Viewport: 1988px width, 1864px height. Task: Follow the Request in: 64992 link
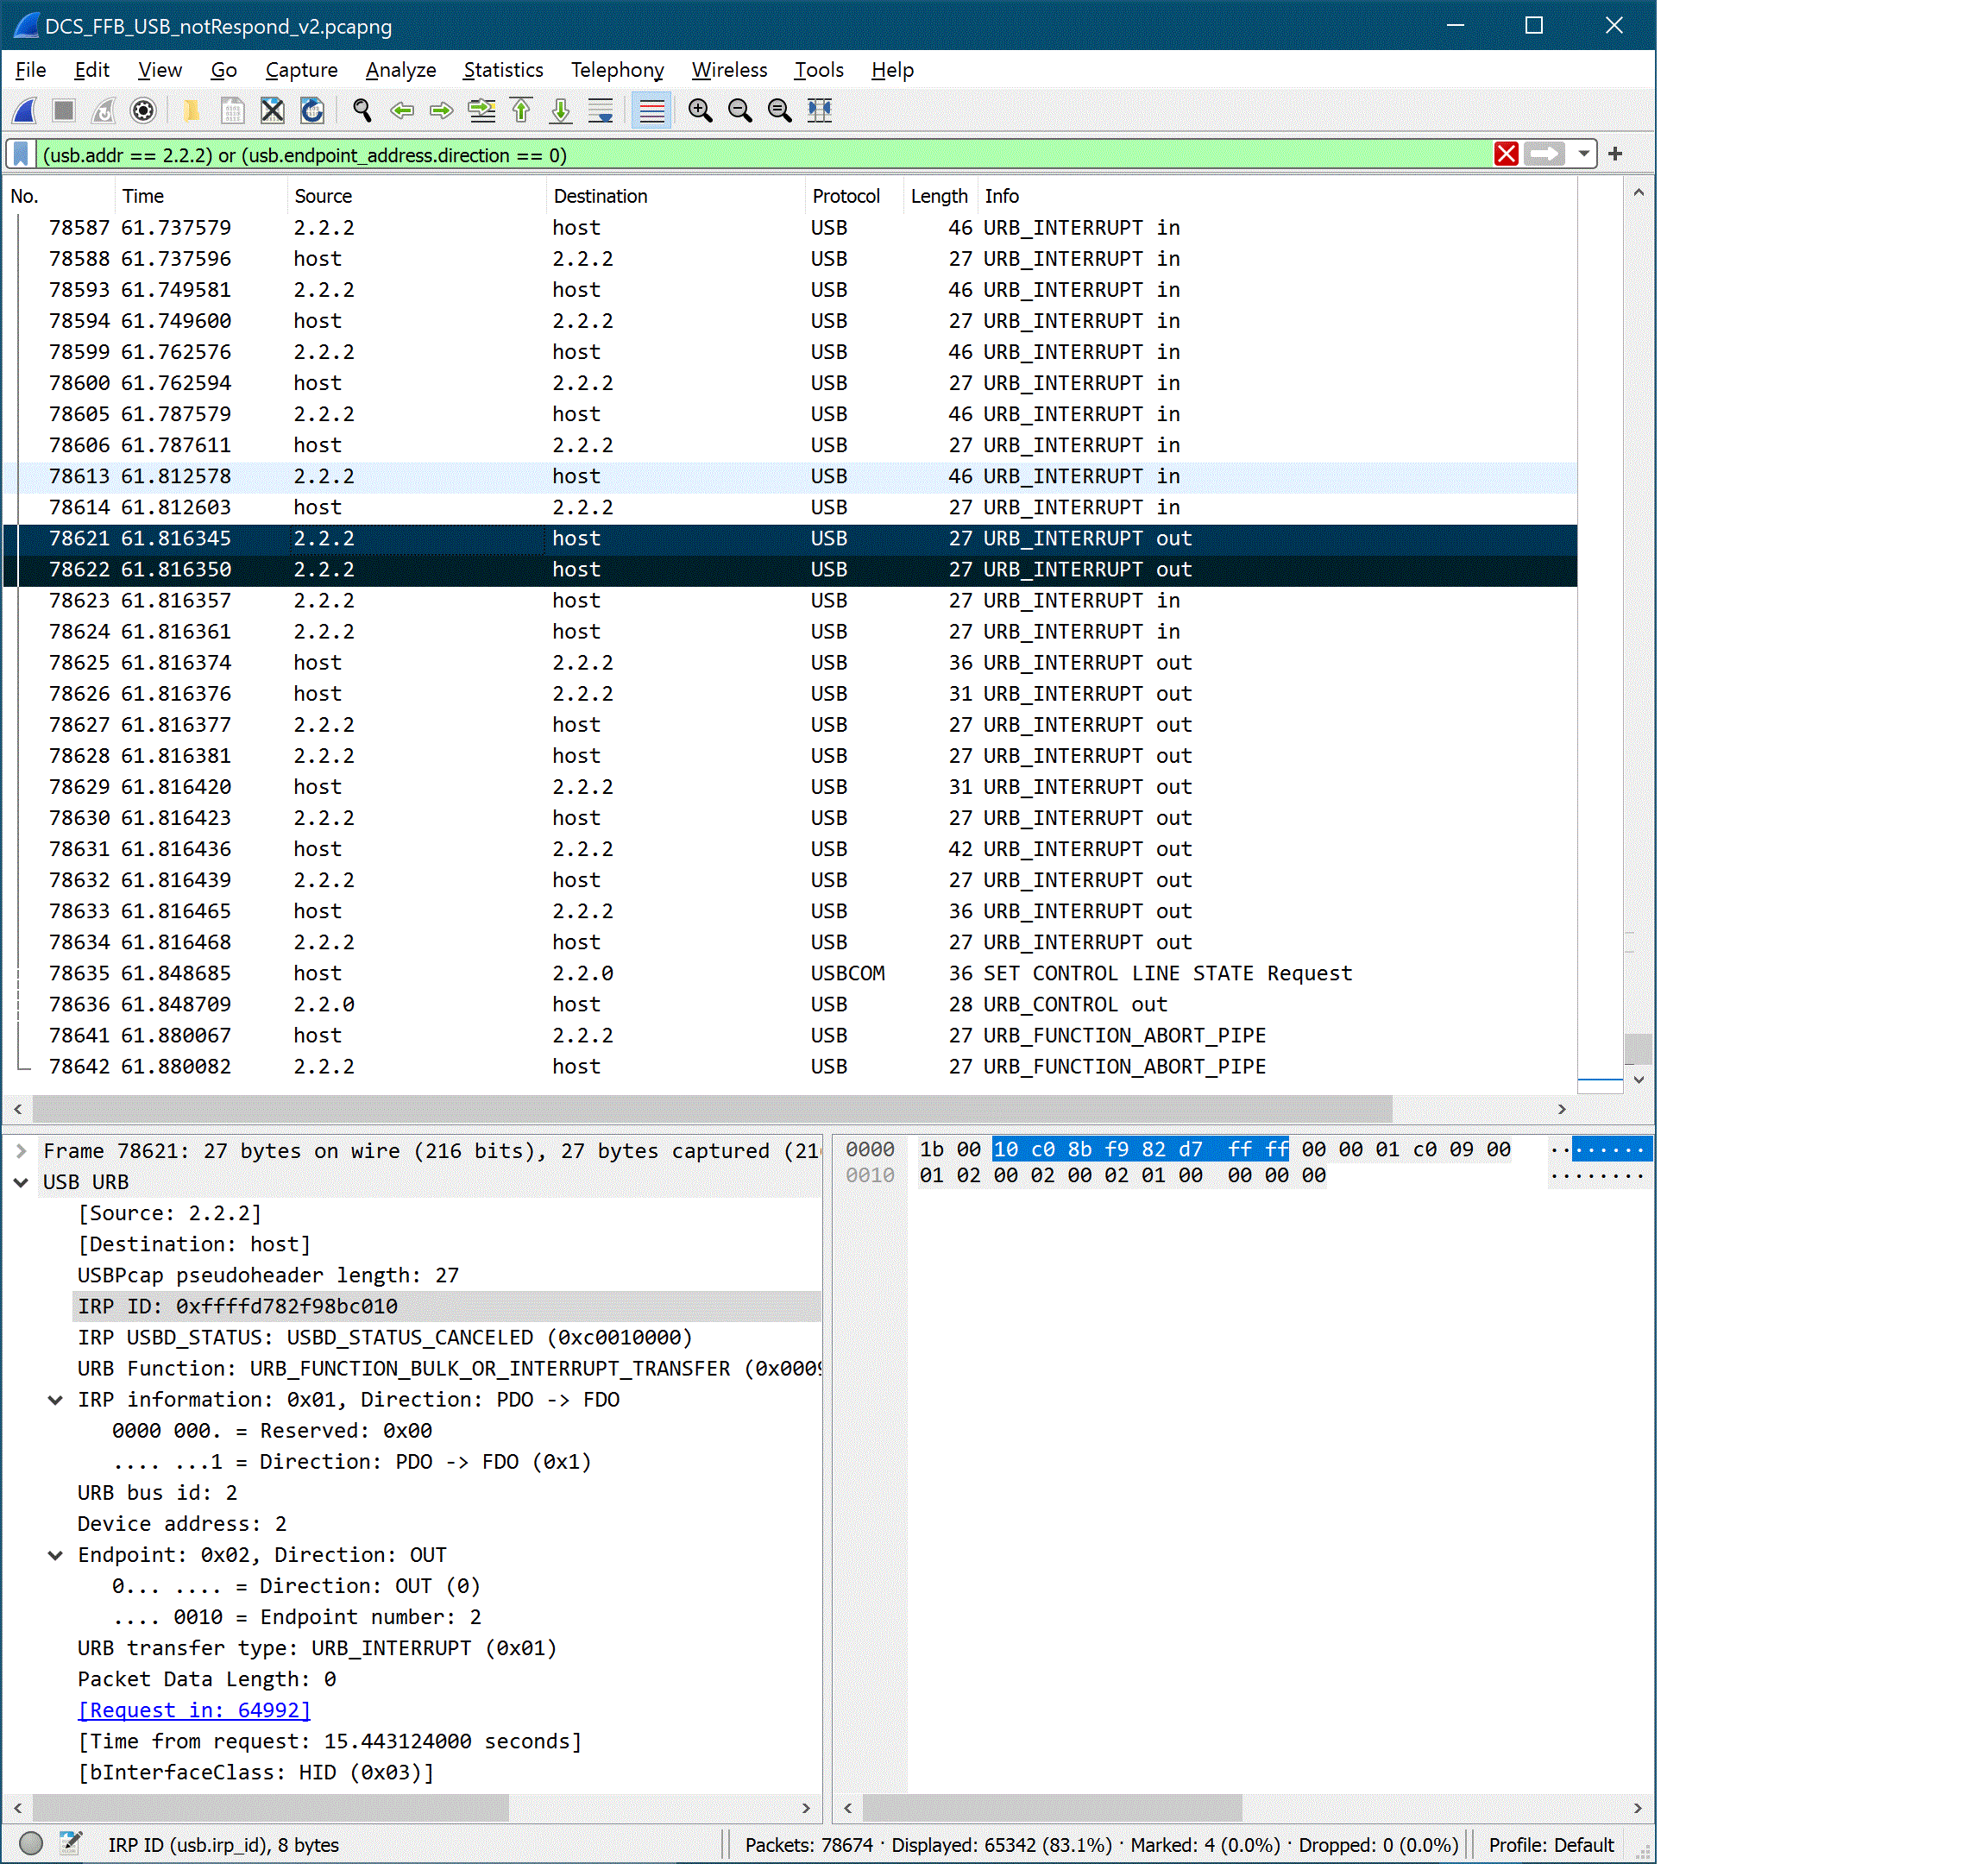tap(194, 1710)
